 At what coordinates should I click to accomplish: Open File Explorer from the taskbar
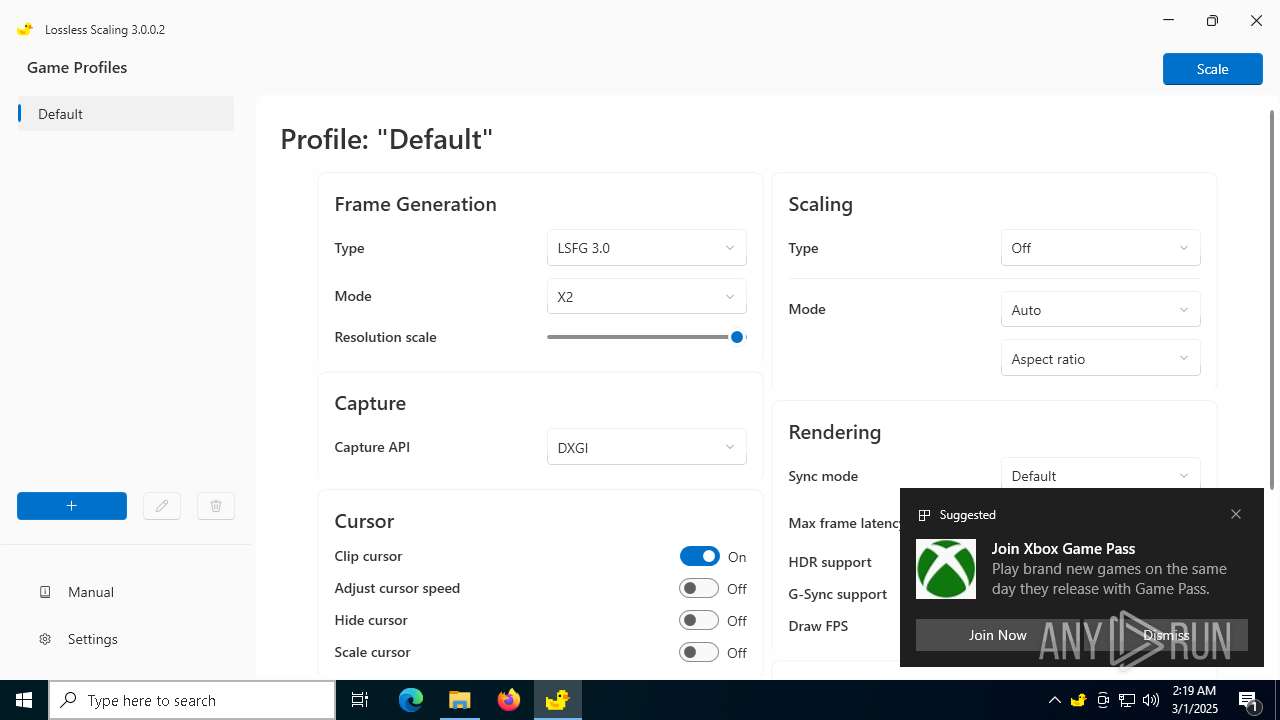[x=460, y=700]
